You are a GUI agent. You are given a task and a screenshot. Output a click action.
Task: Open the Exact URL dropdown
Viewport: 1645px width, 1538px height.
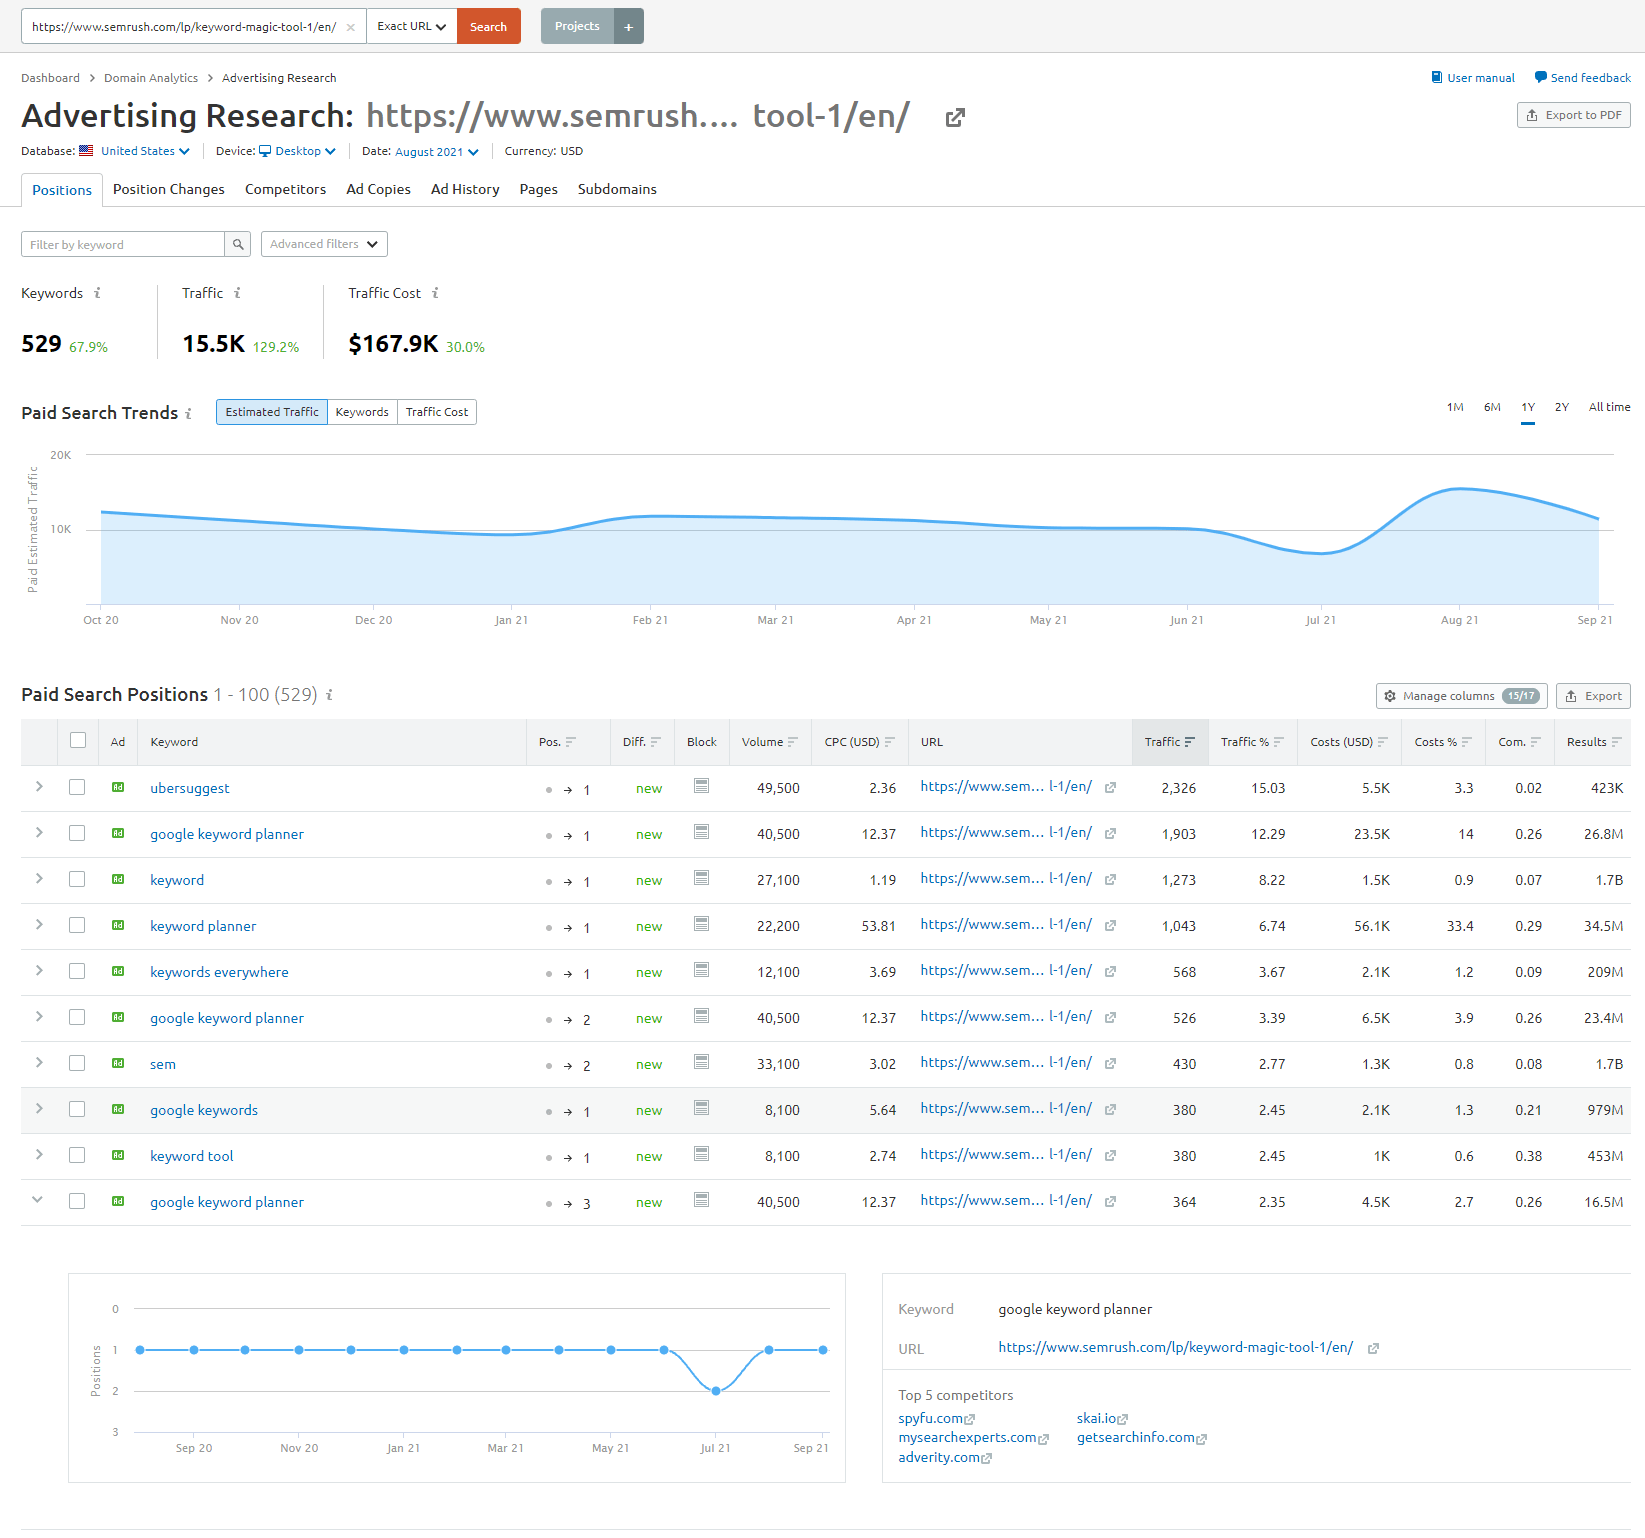[412, 26]
